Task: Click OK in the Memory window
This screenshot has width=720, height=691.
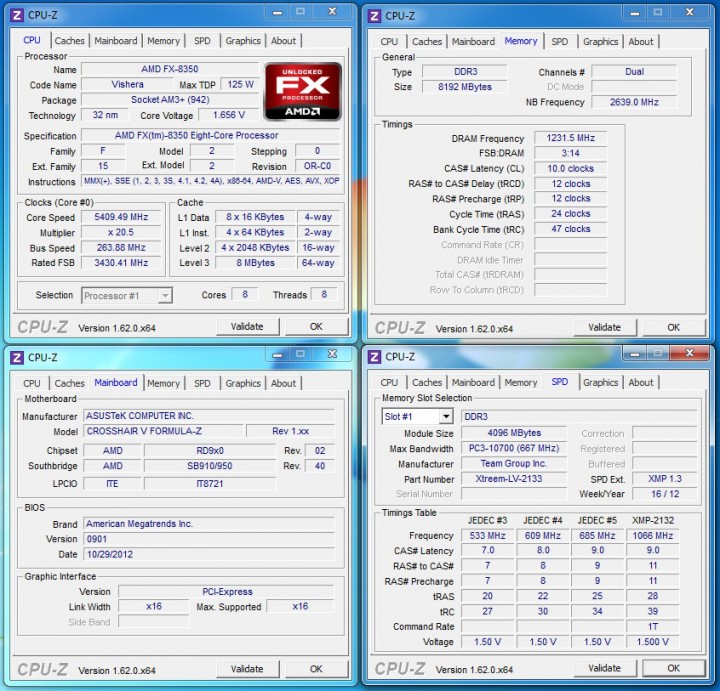Action: click(x=673, y=328)
